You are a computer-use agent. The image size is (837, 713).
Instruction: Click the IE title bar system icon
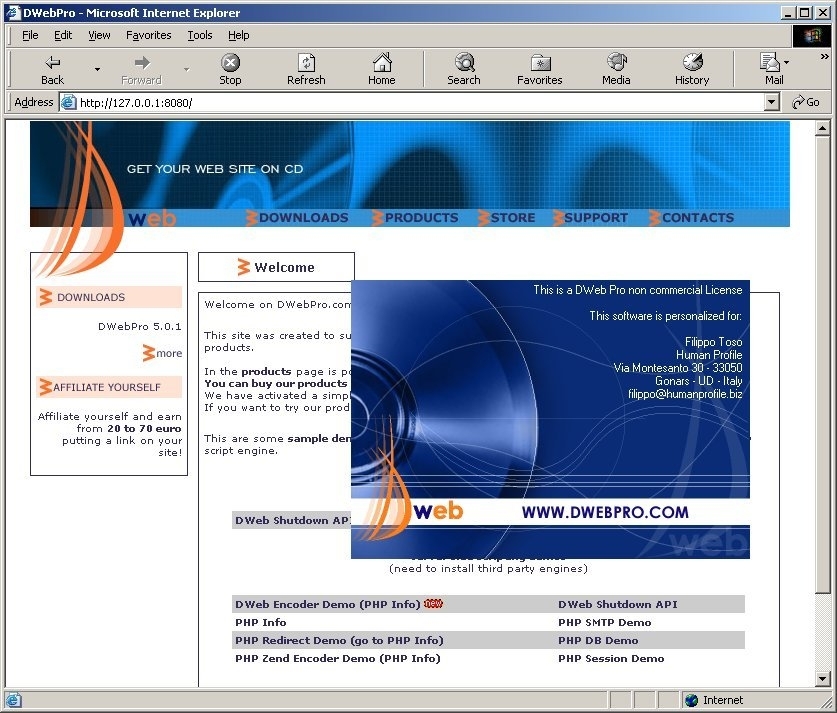coord(13,12)
